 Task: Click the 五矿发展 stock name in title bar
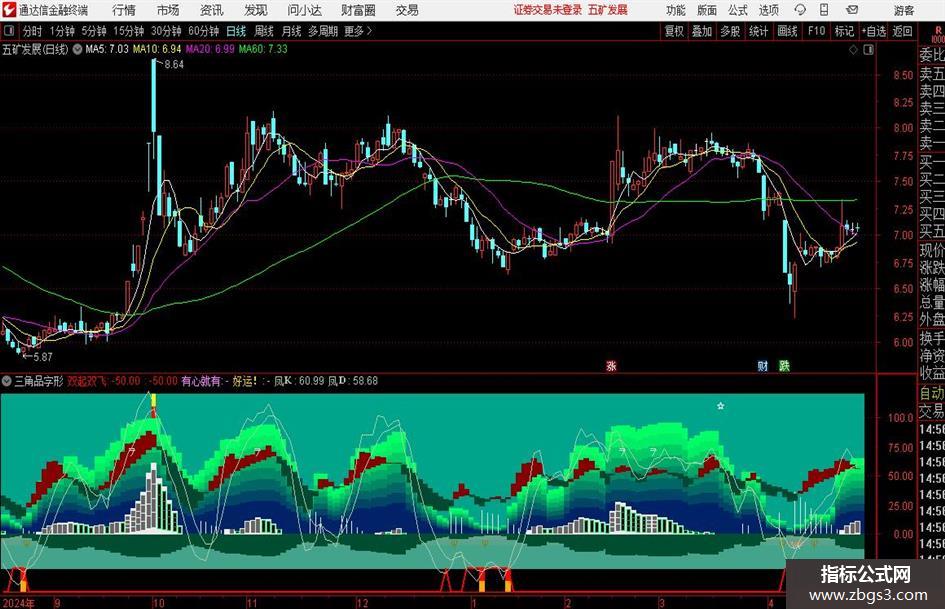click(x=608, y=10)
